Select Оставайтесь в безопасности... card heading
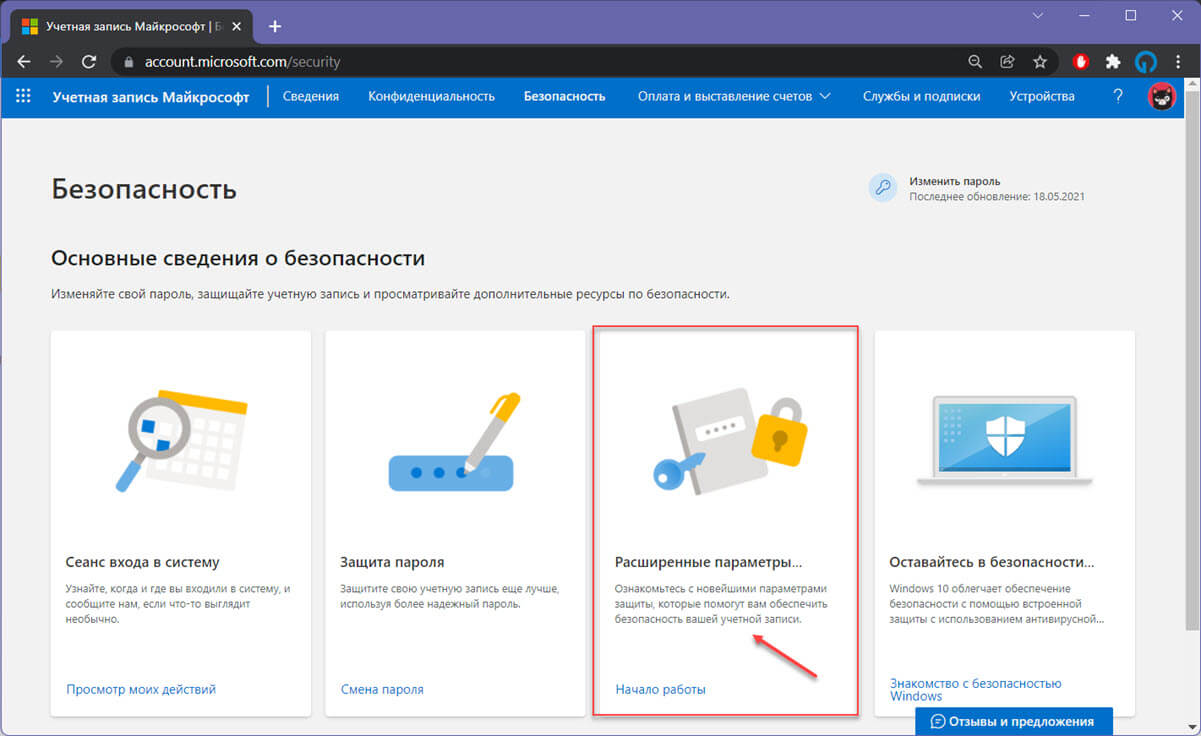Image resolution: width=1201 pixels, height=736 pixels. pos(992,562)
